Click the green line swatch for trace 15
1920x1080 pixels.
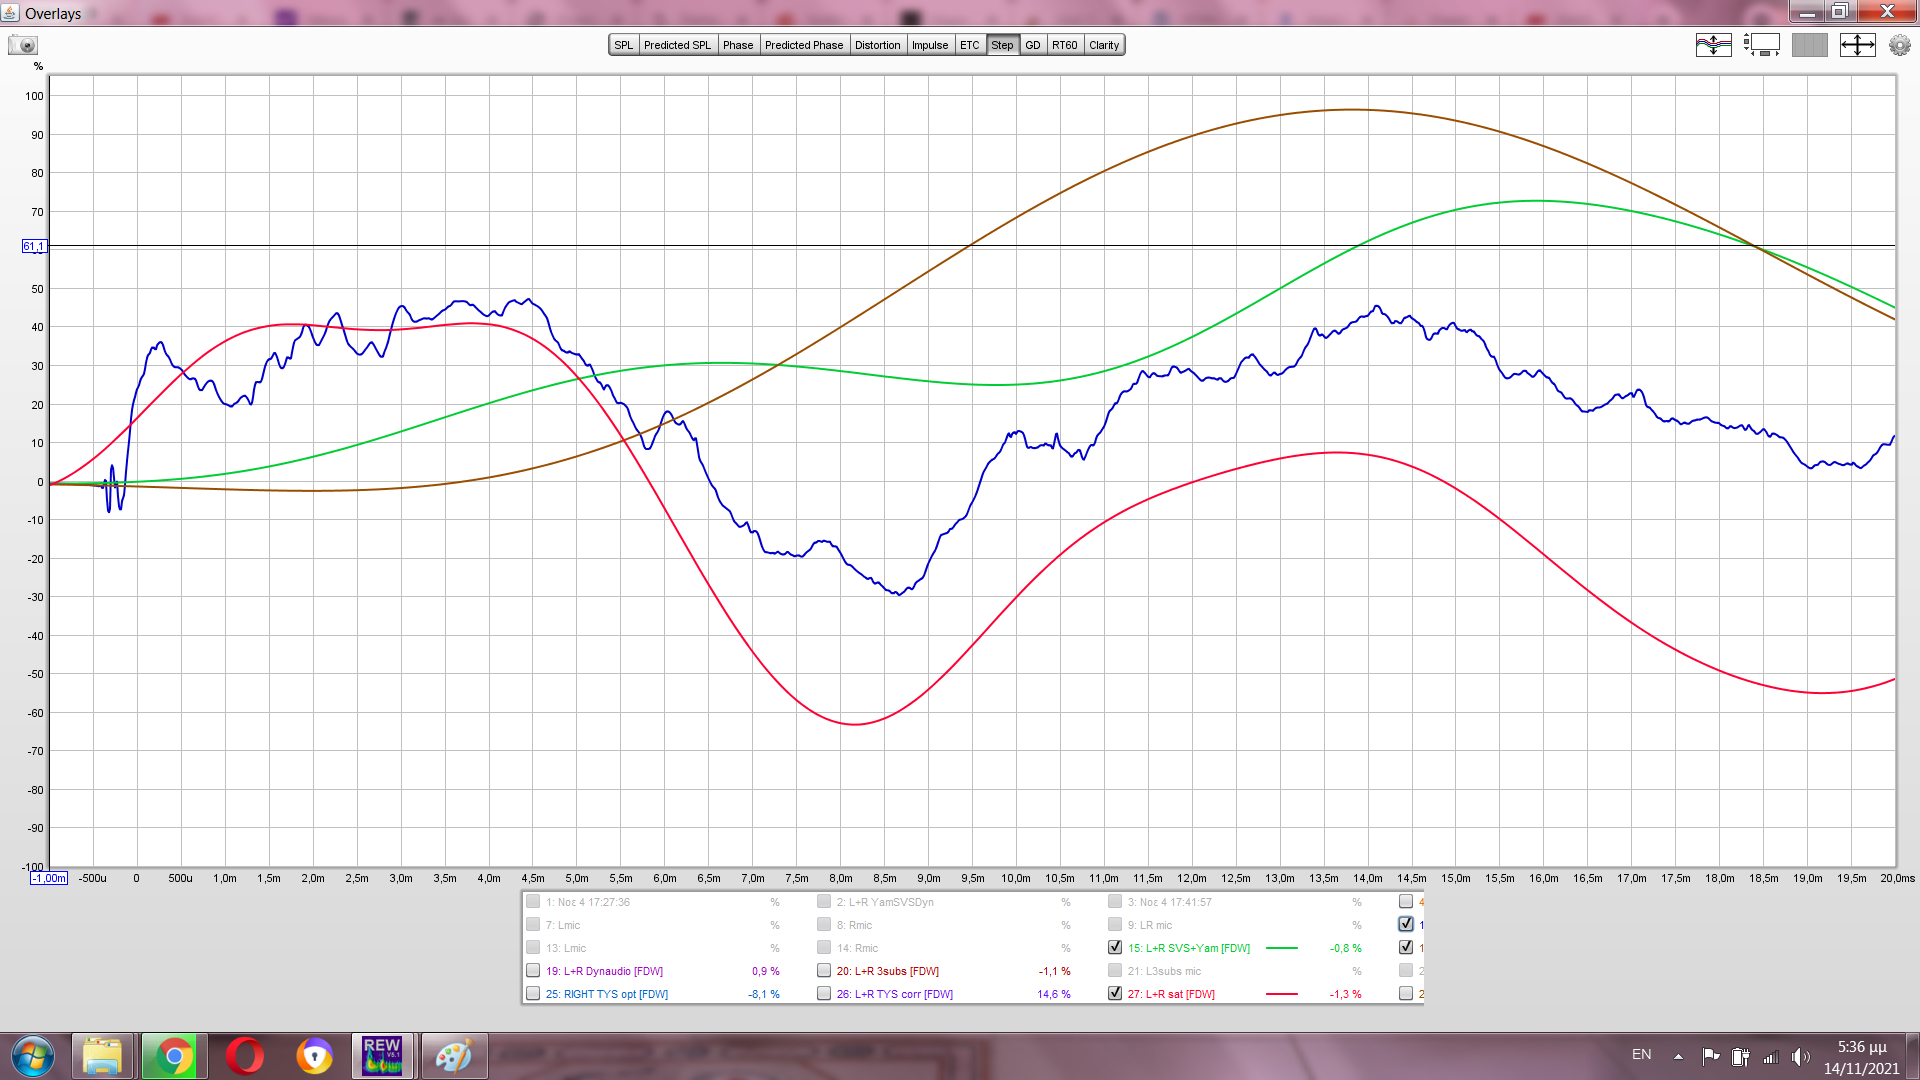tap(1281, 948)
